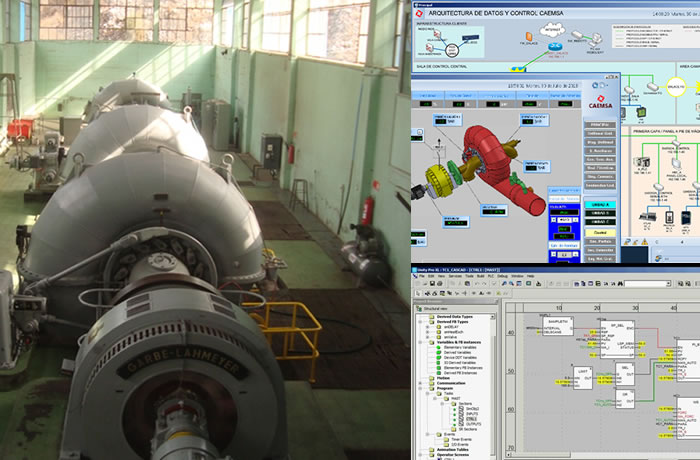
Task: Click the Paste icon in Unity Pro toolbar
Action: point(467,284)
